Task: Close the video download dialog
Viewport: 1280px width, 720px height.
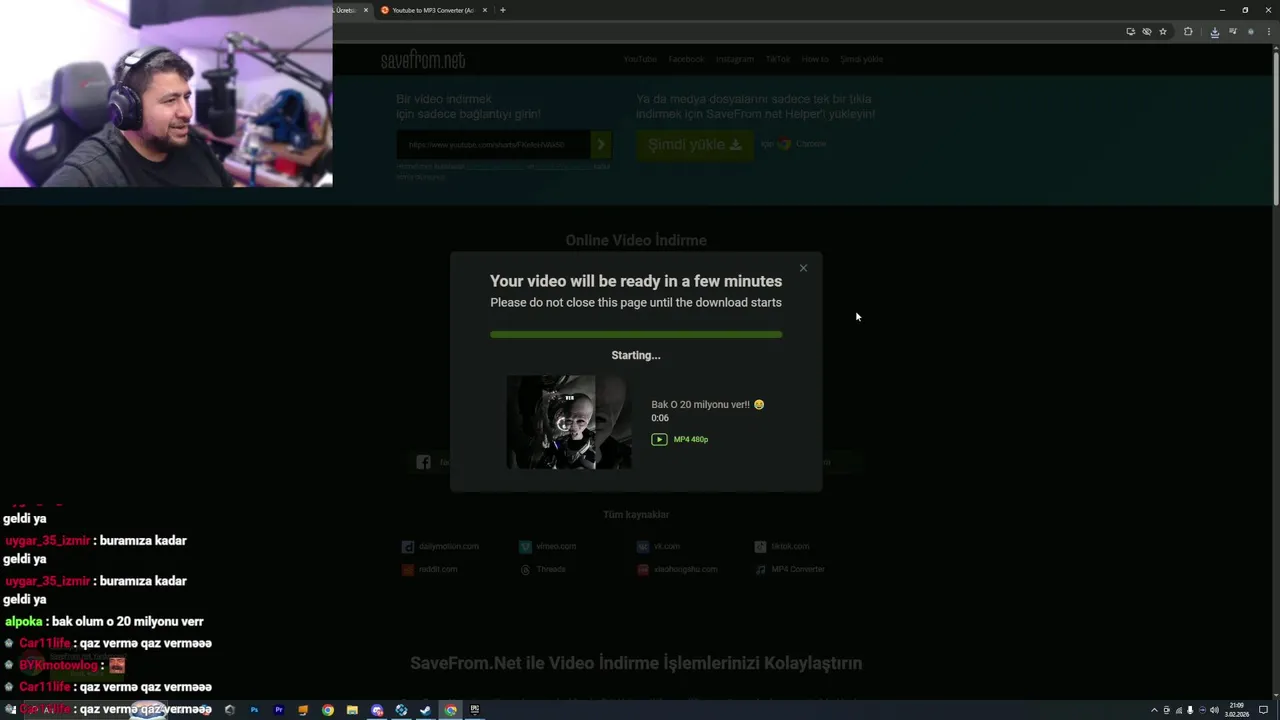Action: coord(803,268)
